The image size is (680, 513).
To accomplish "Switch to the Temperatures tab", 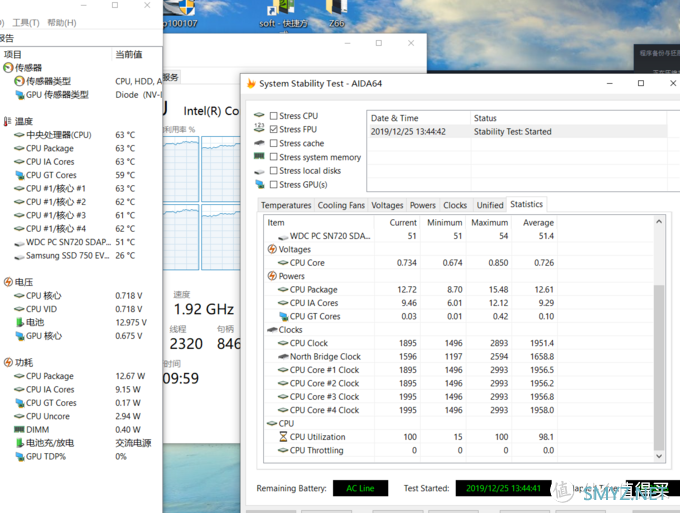I will [x=286, y=205].
